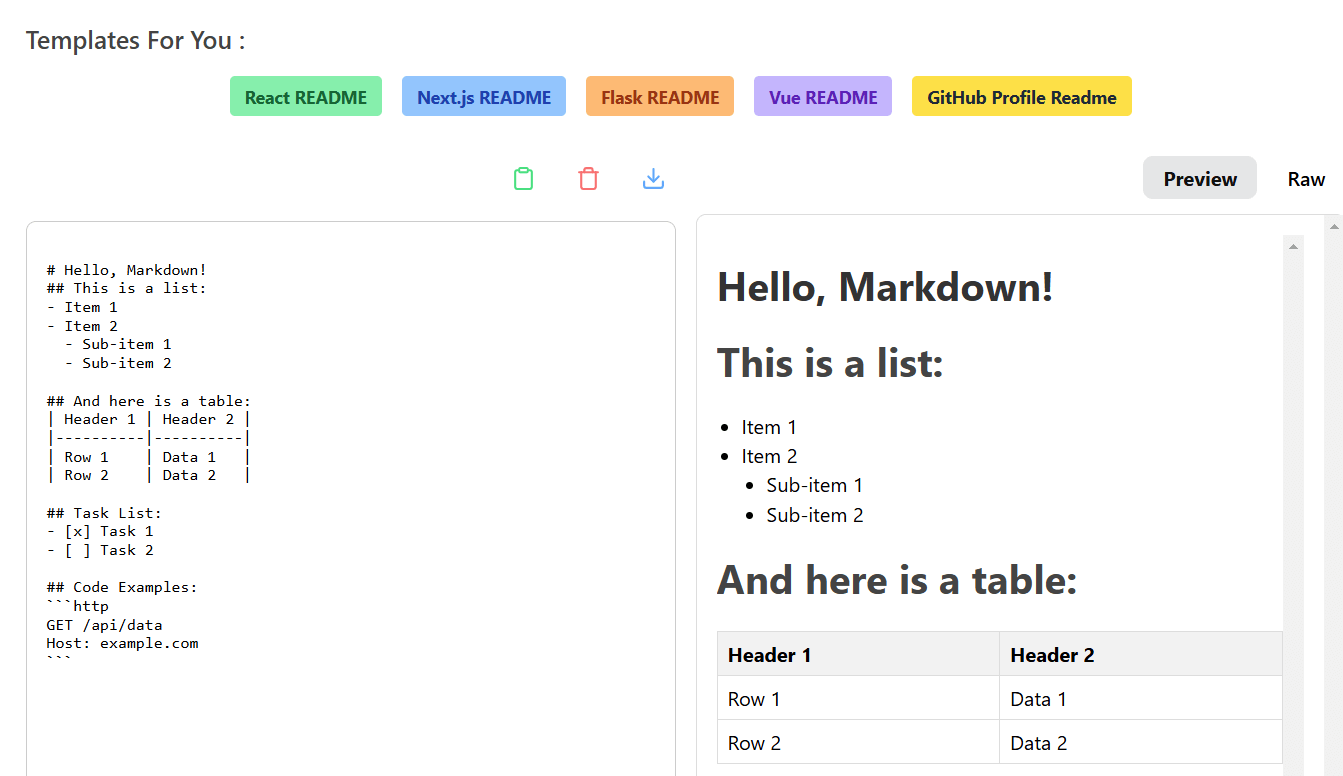Screen dimensions: 1343x776
Task: Click 'Sub-item 2' in the preview
Action: click(x=814, y=515)
